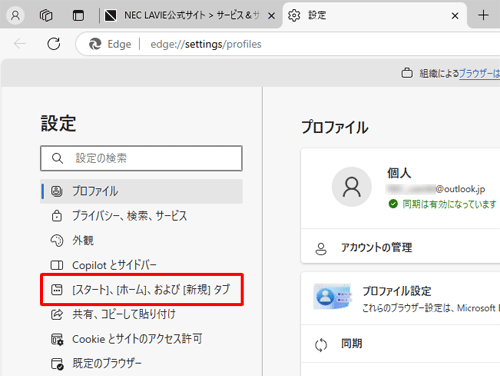Open プロファイル設定 row
This screenshot has width=500, height=376.
400,299
